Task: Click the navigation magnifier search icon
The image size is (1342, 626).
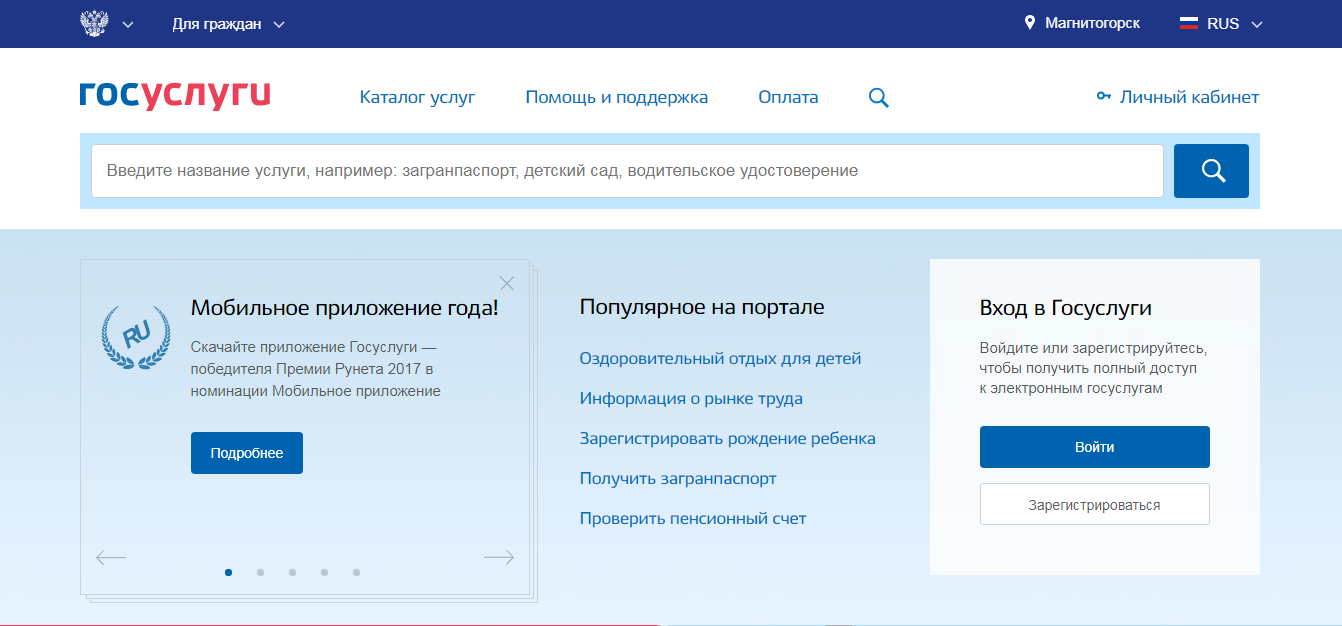Action: click(878, 98)
